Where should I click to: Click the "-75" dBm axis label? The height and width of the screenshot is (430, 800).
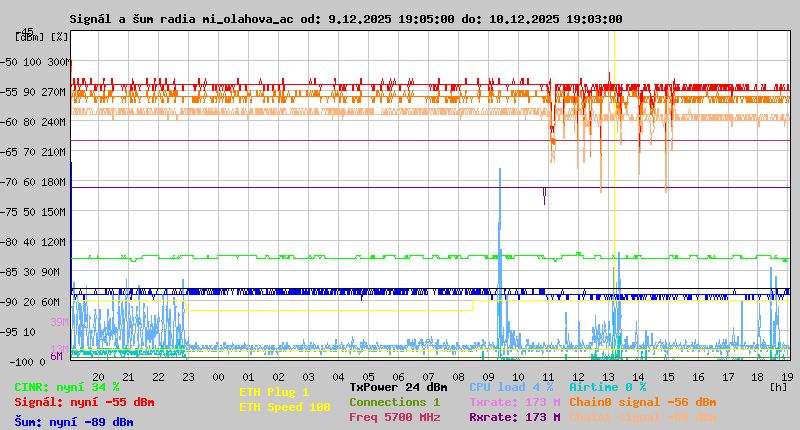[x=9, y=212]
